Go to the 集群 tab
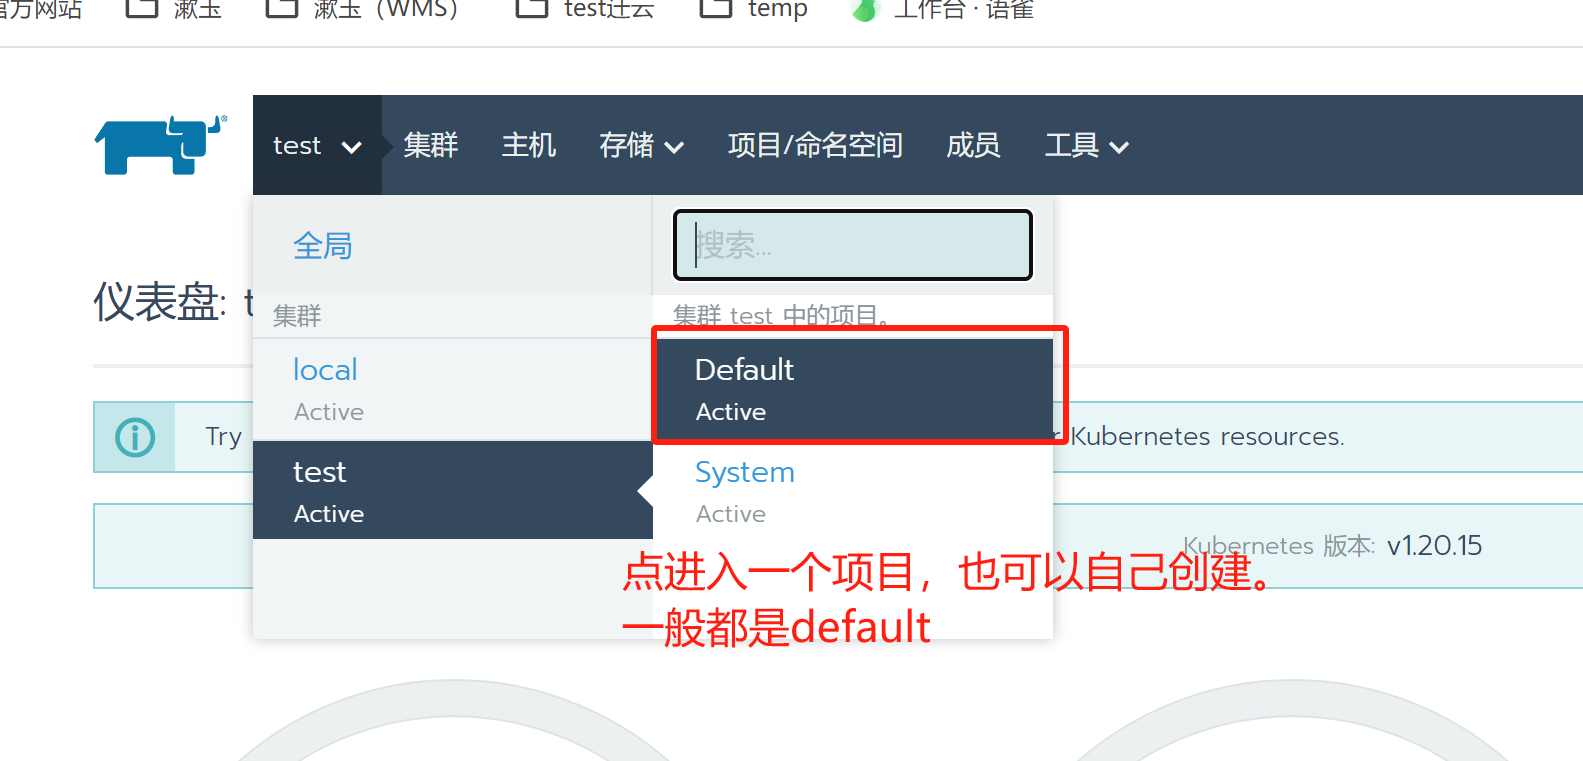The image size is (1583, 761). (x=431, y=146)
